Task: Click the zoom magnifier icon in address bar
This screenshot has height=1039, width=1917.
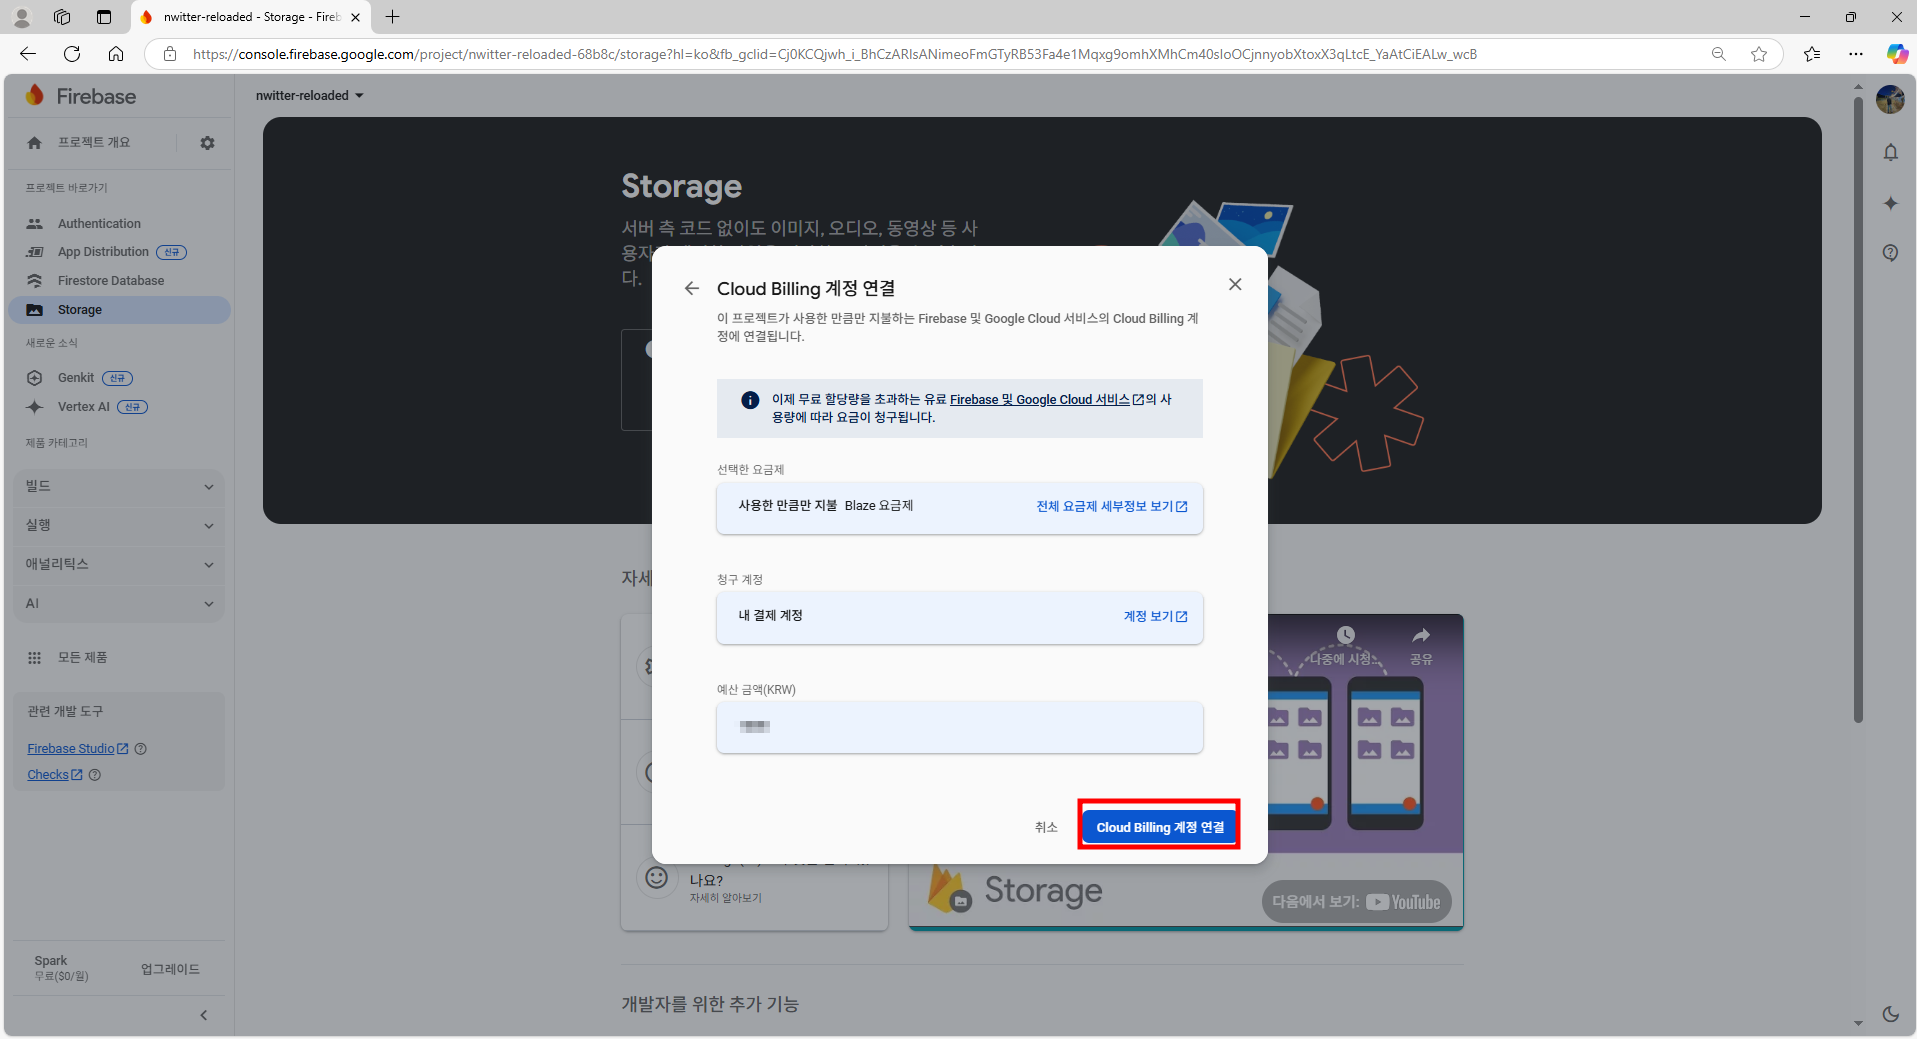Action: click(x=1718, y=54)
